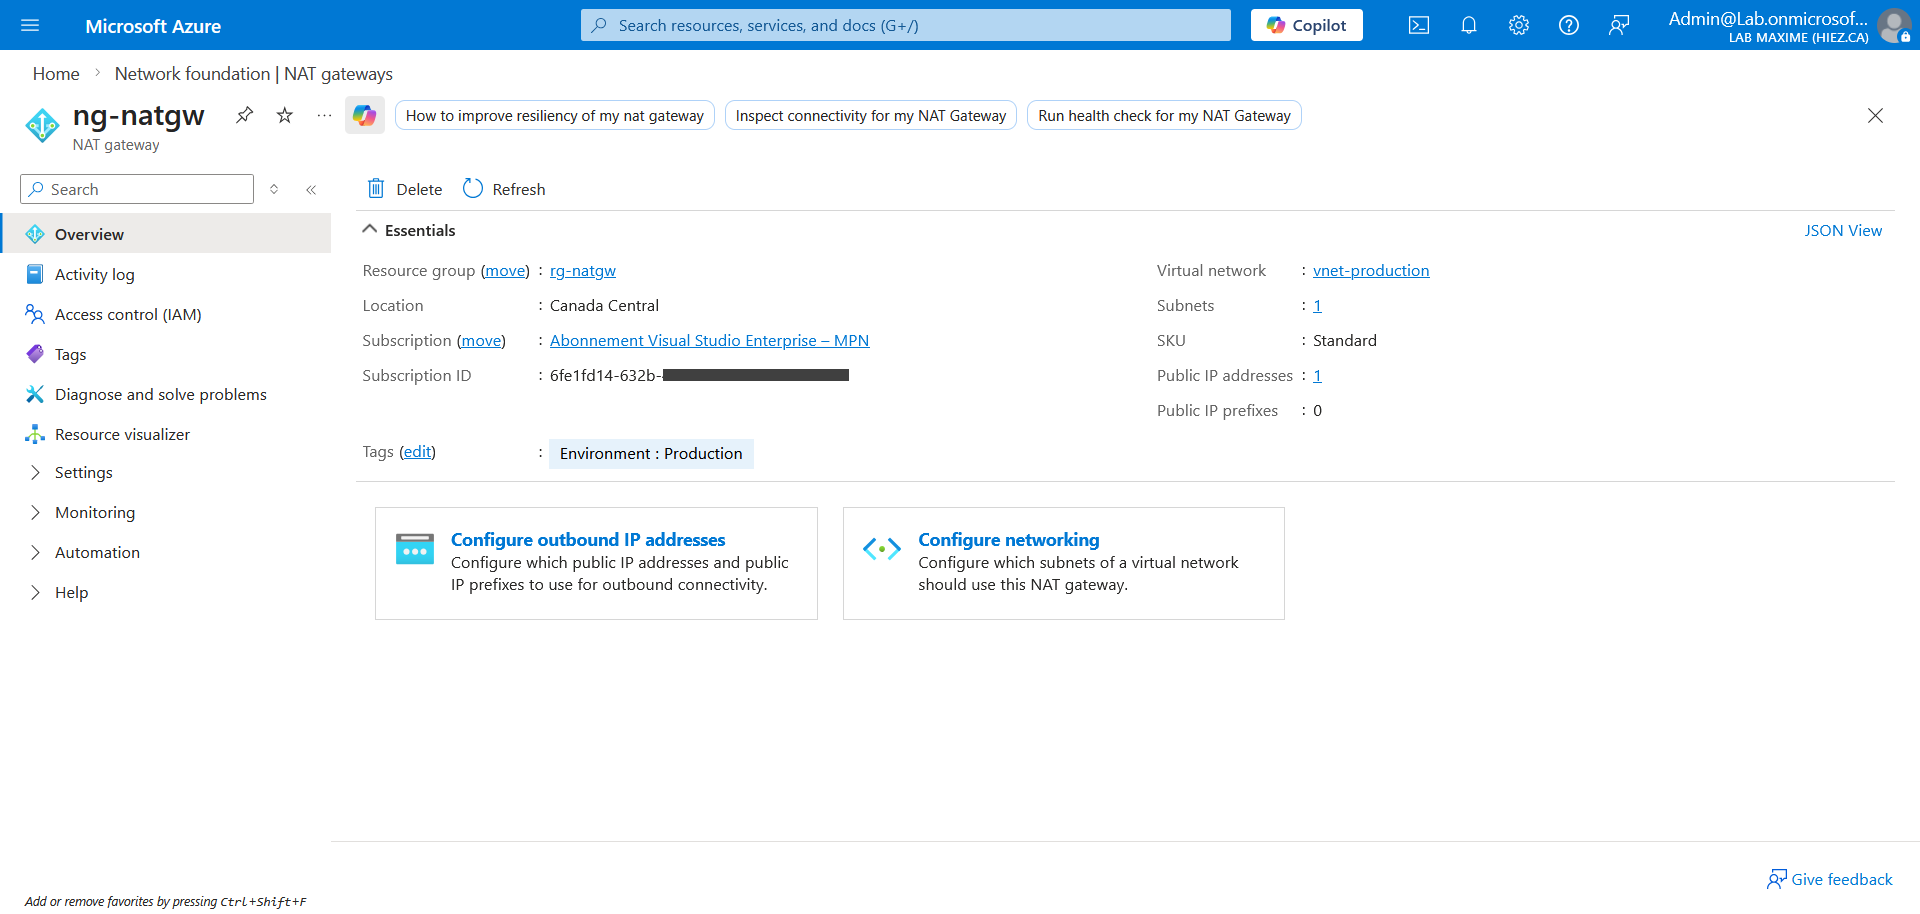Open Access control (IAM) page

127,314
